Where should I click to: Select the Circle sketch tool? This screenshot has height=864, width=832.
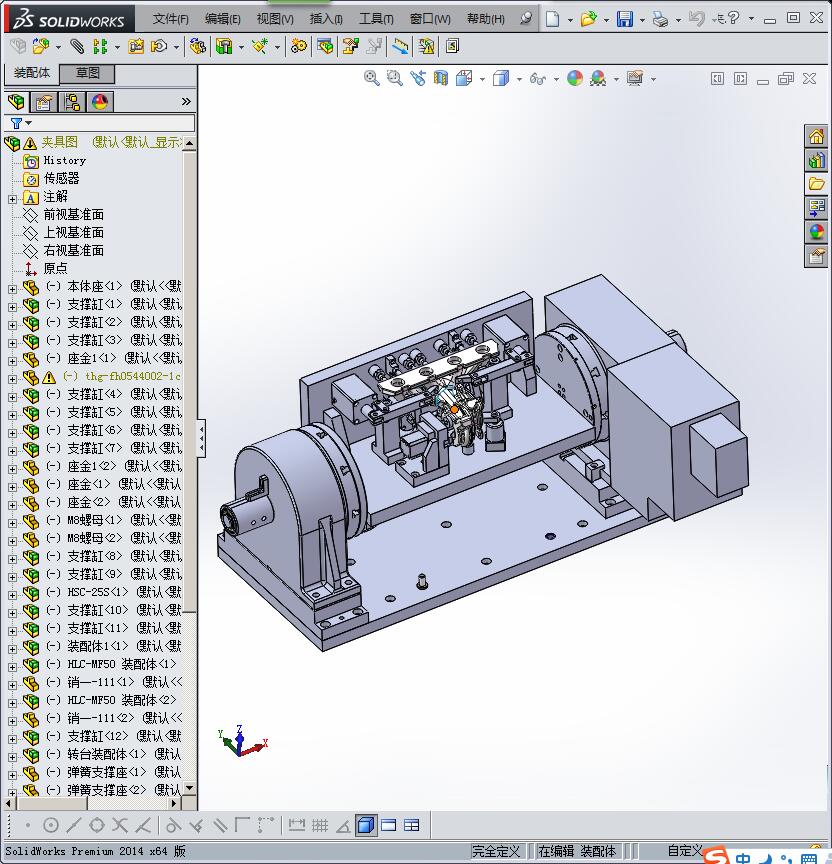tap(51, 825)
